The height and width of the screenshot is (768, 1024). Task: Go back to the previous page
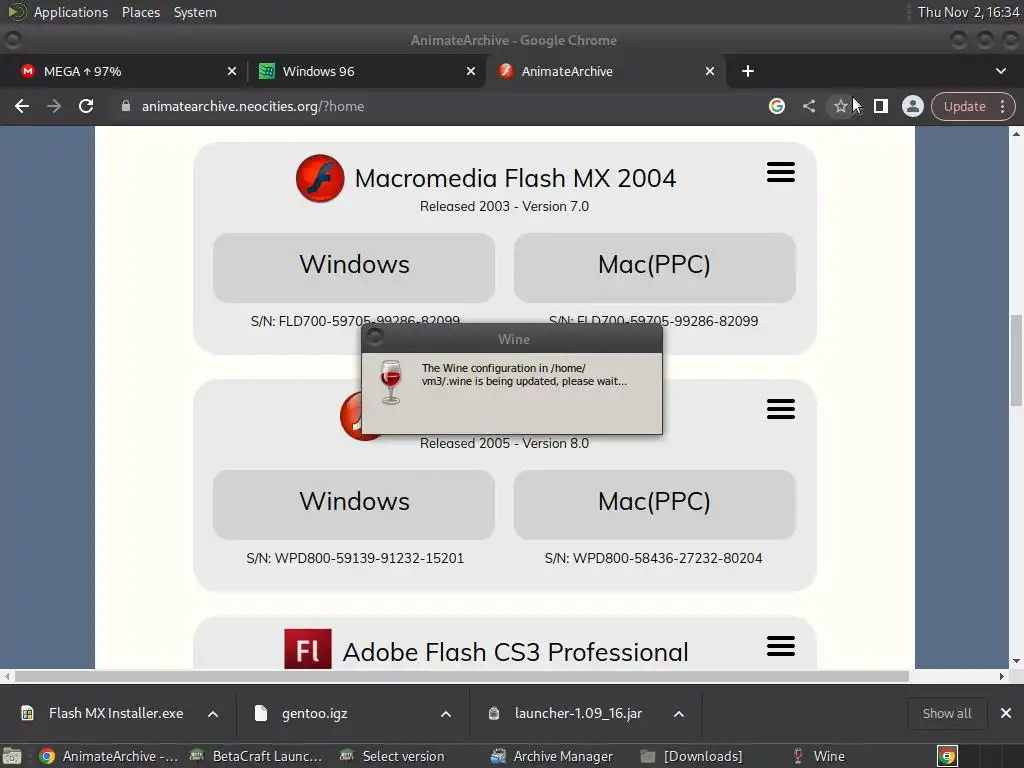(22, 106)
